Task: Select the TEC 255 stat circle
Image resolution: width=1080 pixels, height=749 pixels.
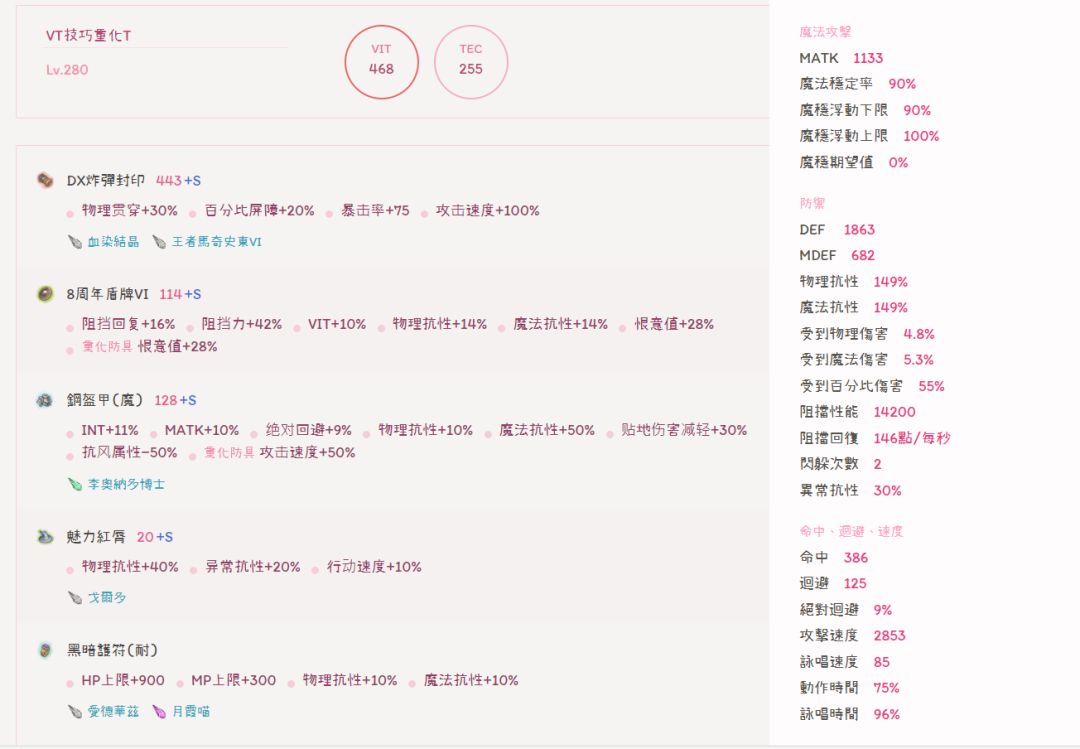Action: pos(471,62)
